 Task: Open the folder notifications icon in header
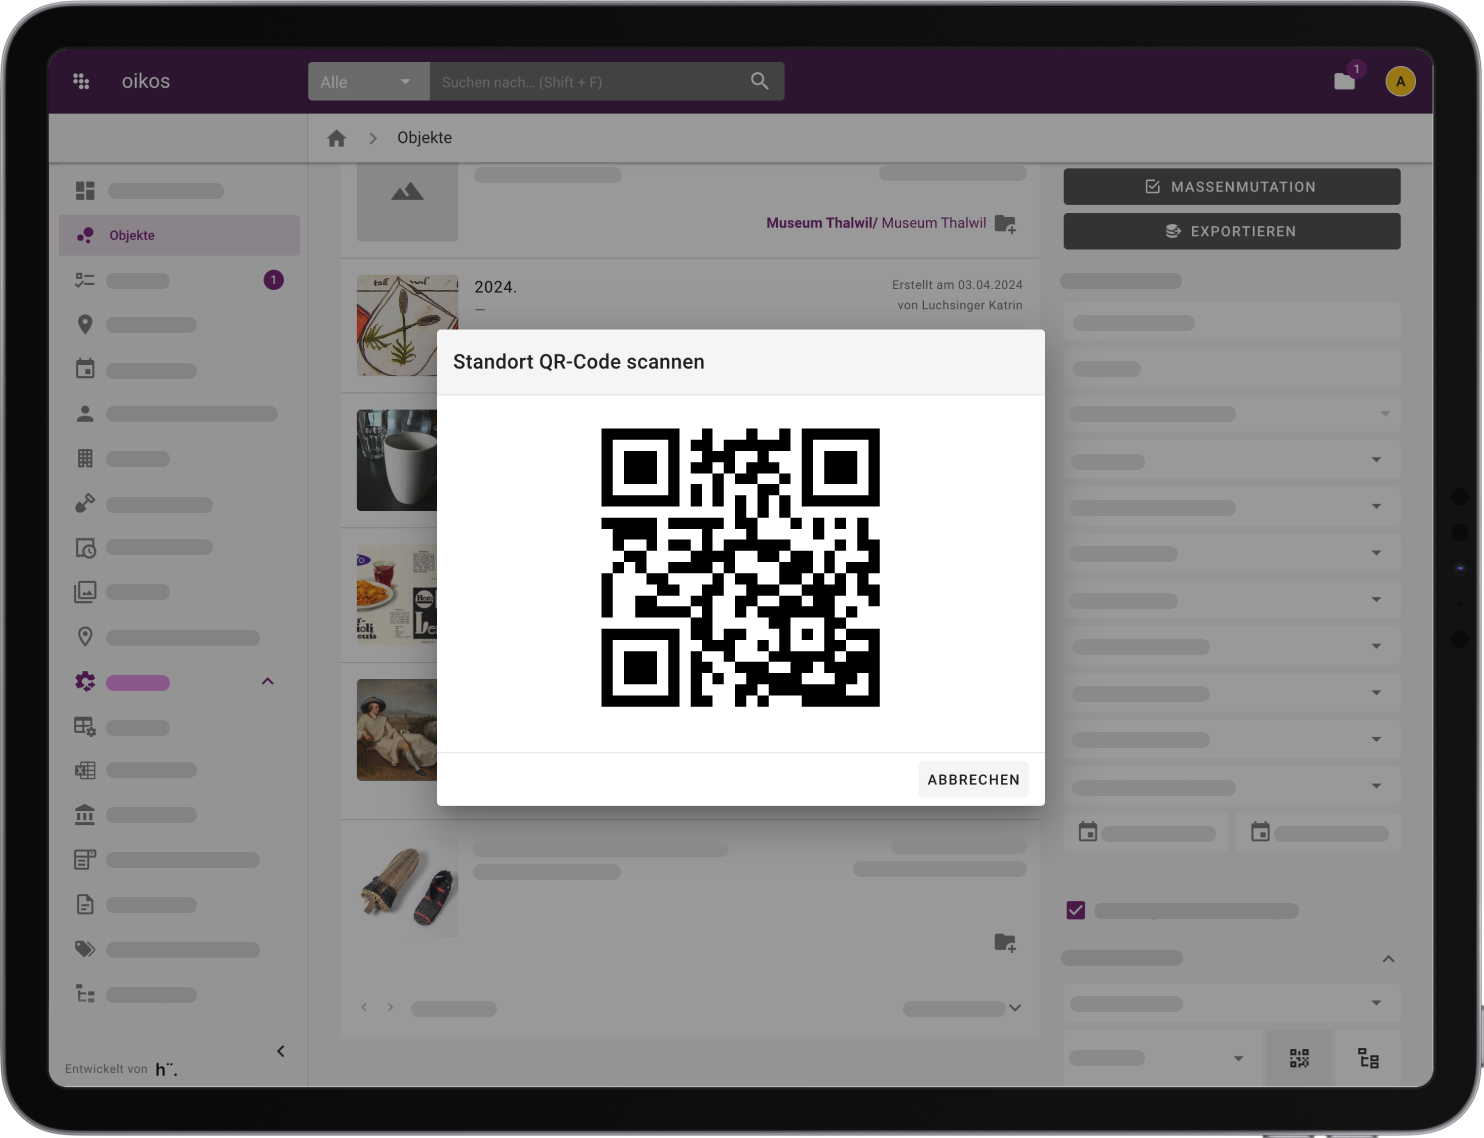pyautogui.click(x=1345, y=81)
